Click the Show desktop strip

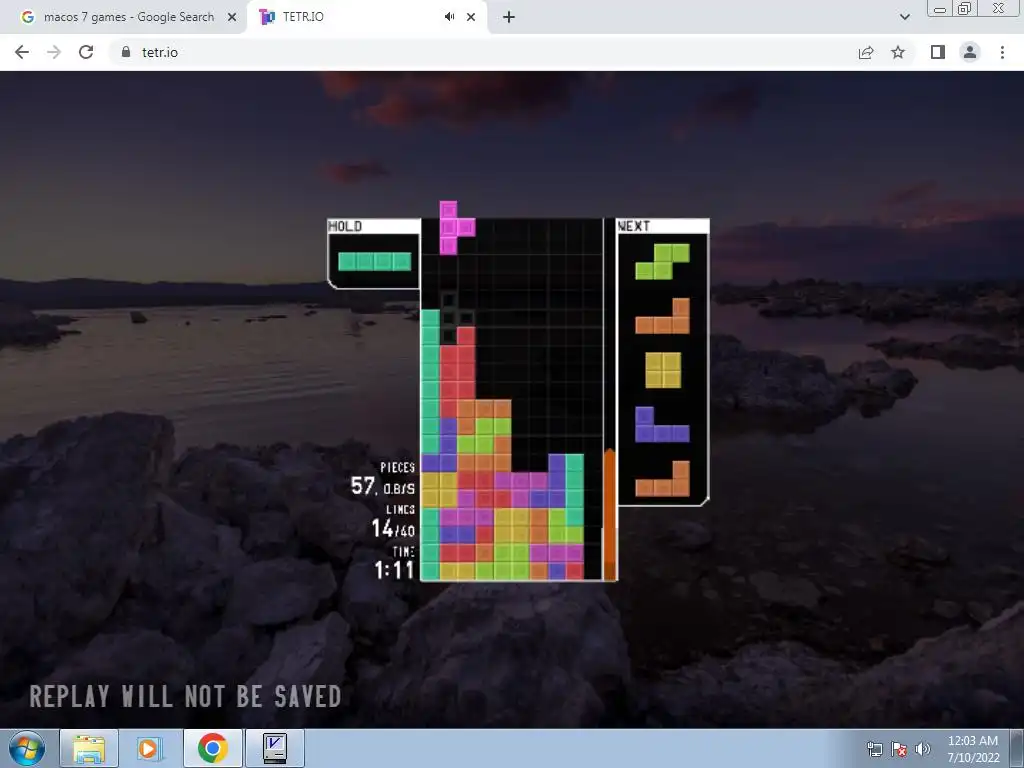point(1018,748)
